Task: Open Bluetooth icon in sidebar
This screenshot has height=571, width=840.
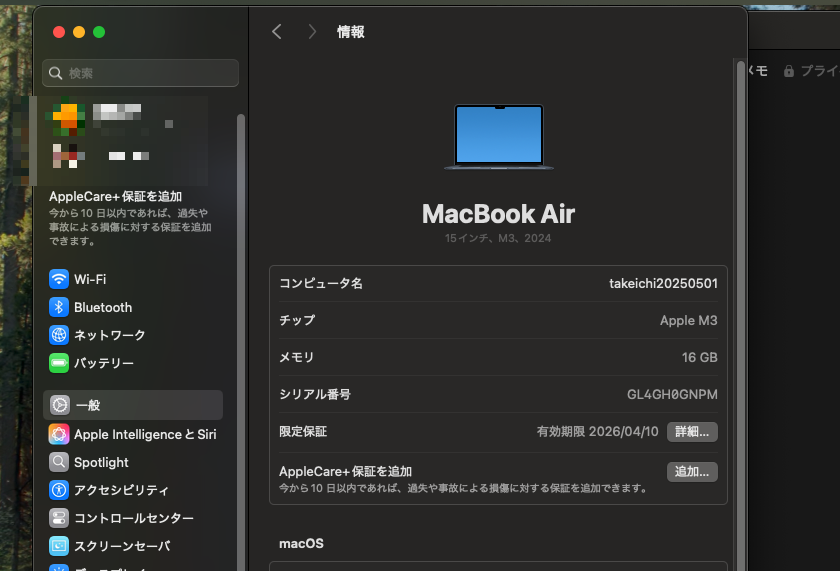Action: pyautogui.click(x=59, y=307)
